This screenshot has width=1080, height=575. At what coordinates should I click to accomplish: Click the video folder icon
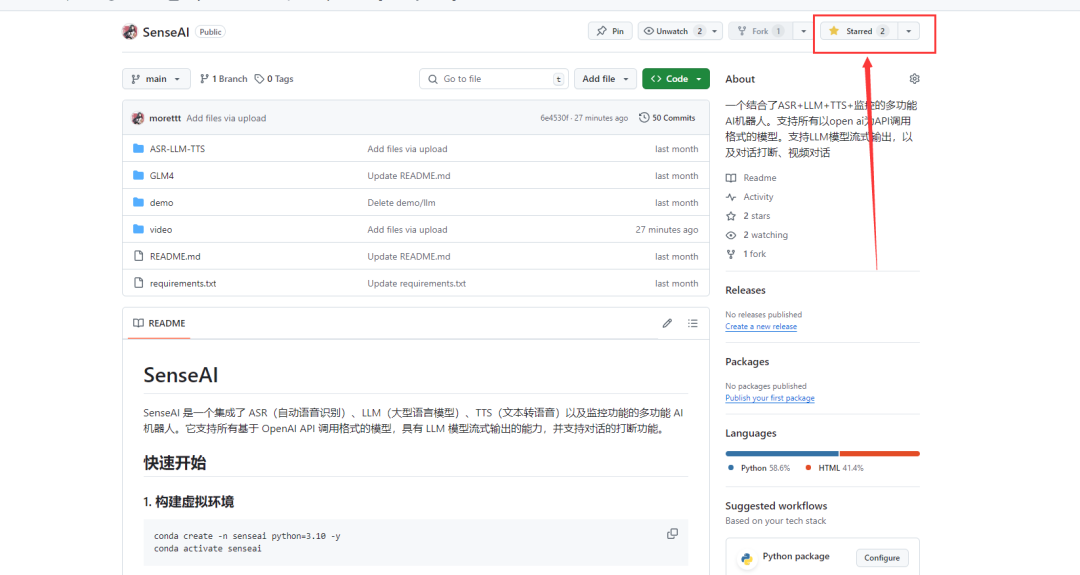[x=138, y=229]
